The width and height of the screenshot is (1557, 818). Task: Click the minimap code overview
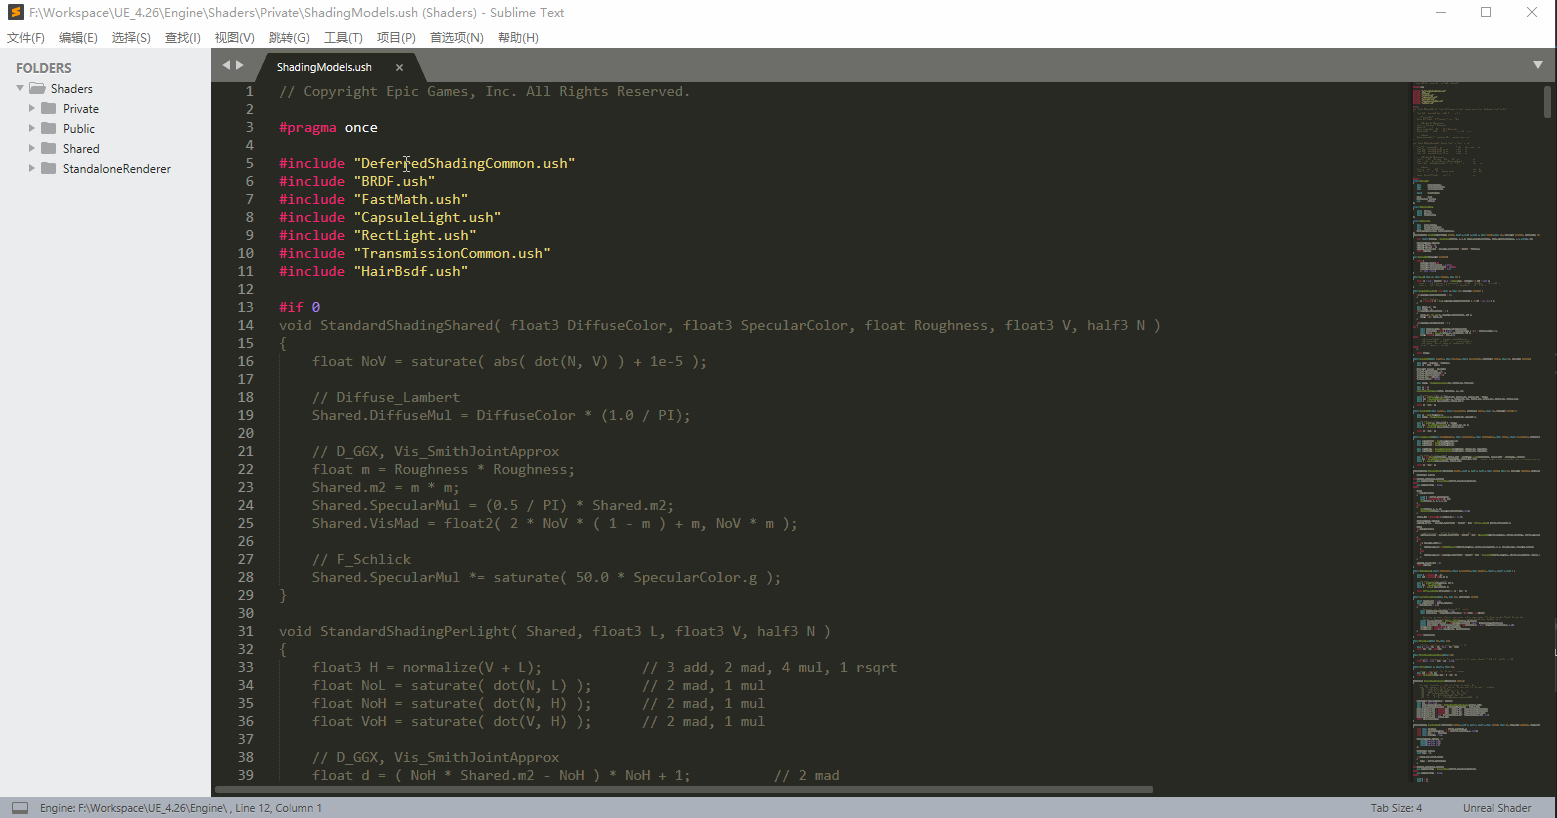pyautogui.click(x=1475, y=432)
